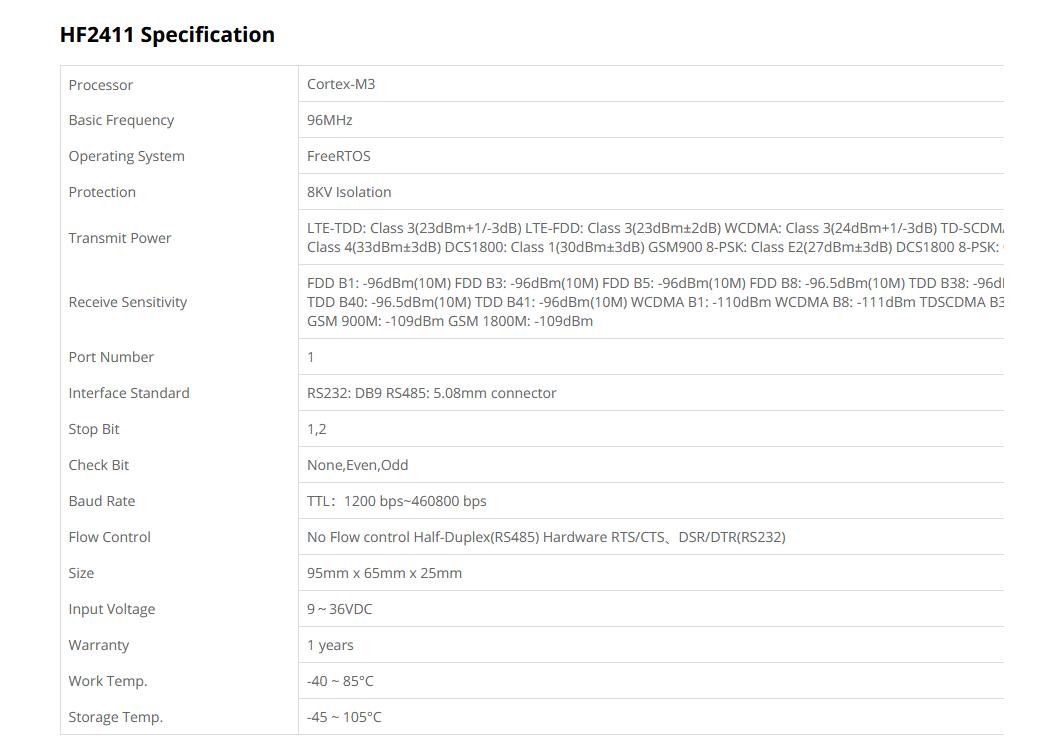Click the None,Even,Odd check bit value
The width and height of the screenshot is (1063, 753).
pos(358,465)
